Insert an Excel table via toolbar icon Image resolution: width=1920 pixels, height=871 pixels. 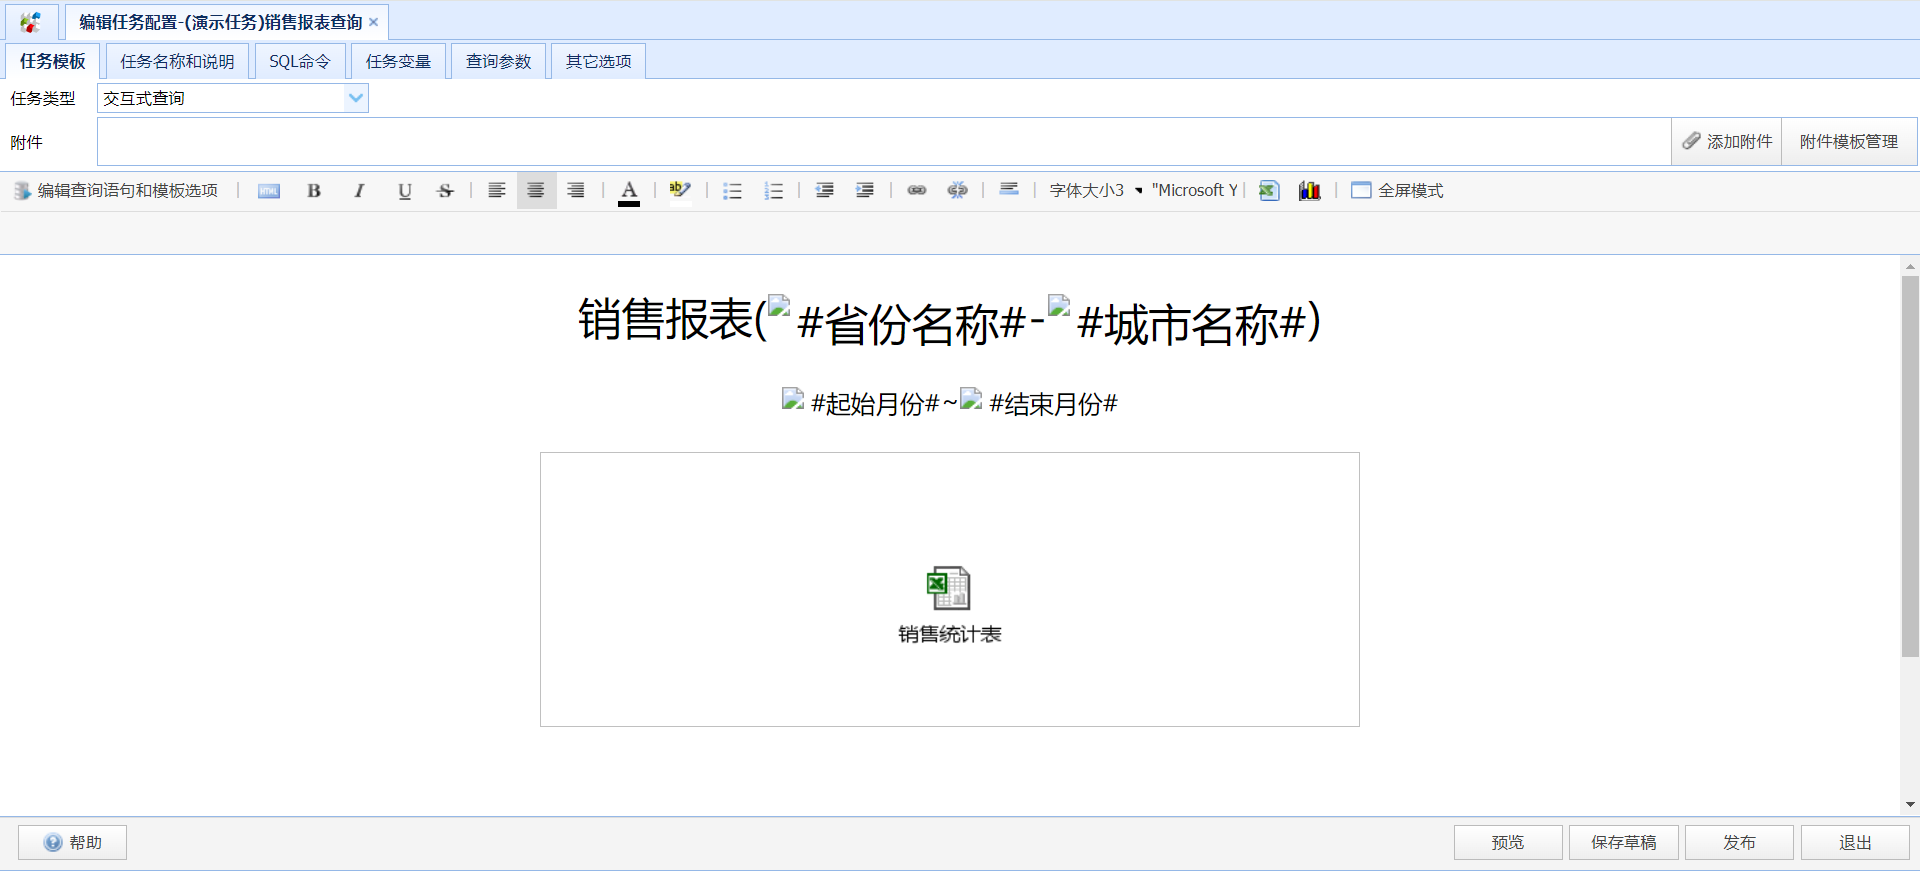tap(1269, 190)
